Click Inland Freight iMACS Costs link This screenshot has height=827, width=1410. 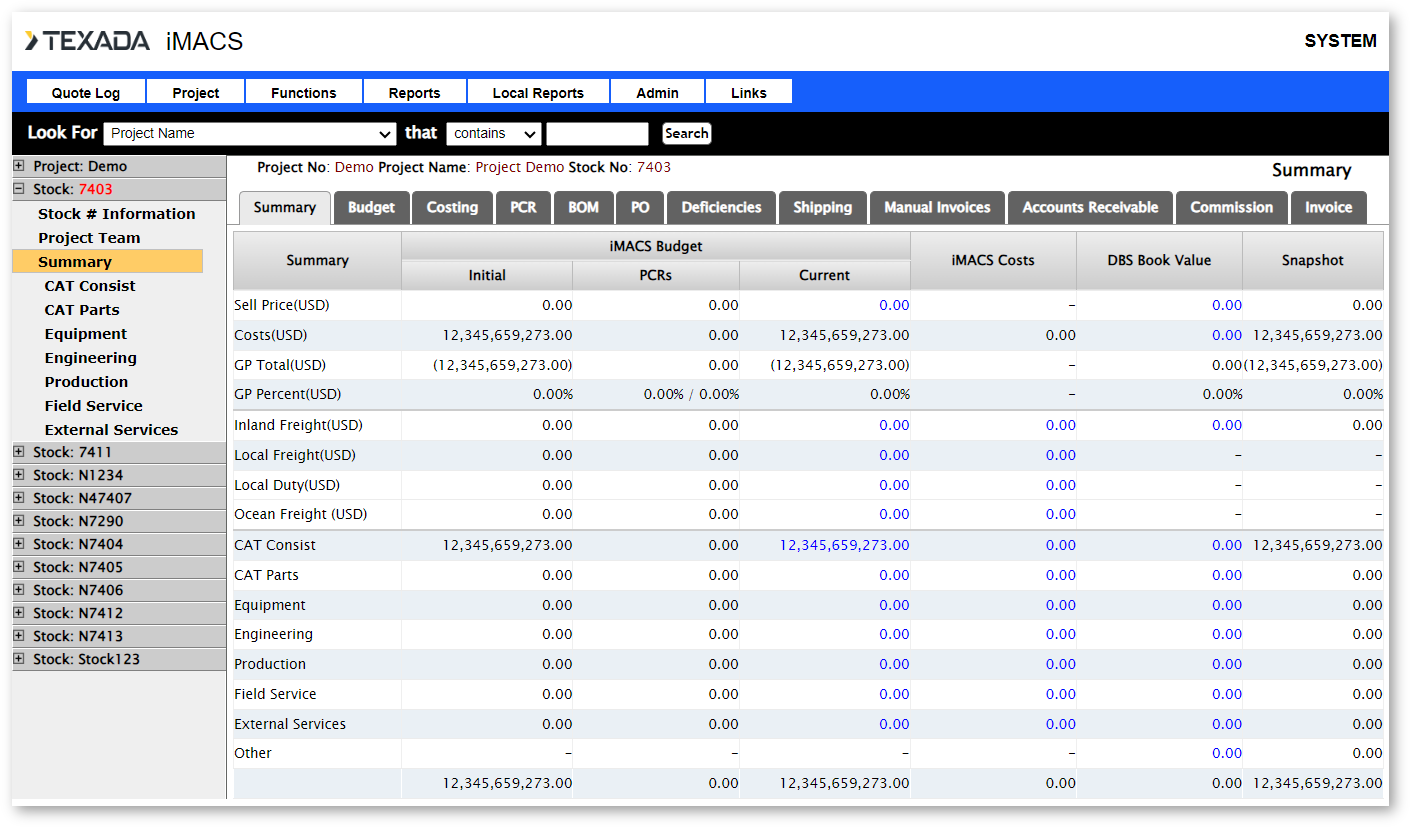(x=1061, y=425)
